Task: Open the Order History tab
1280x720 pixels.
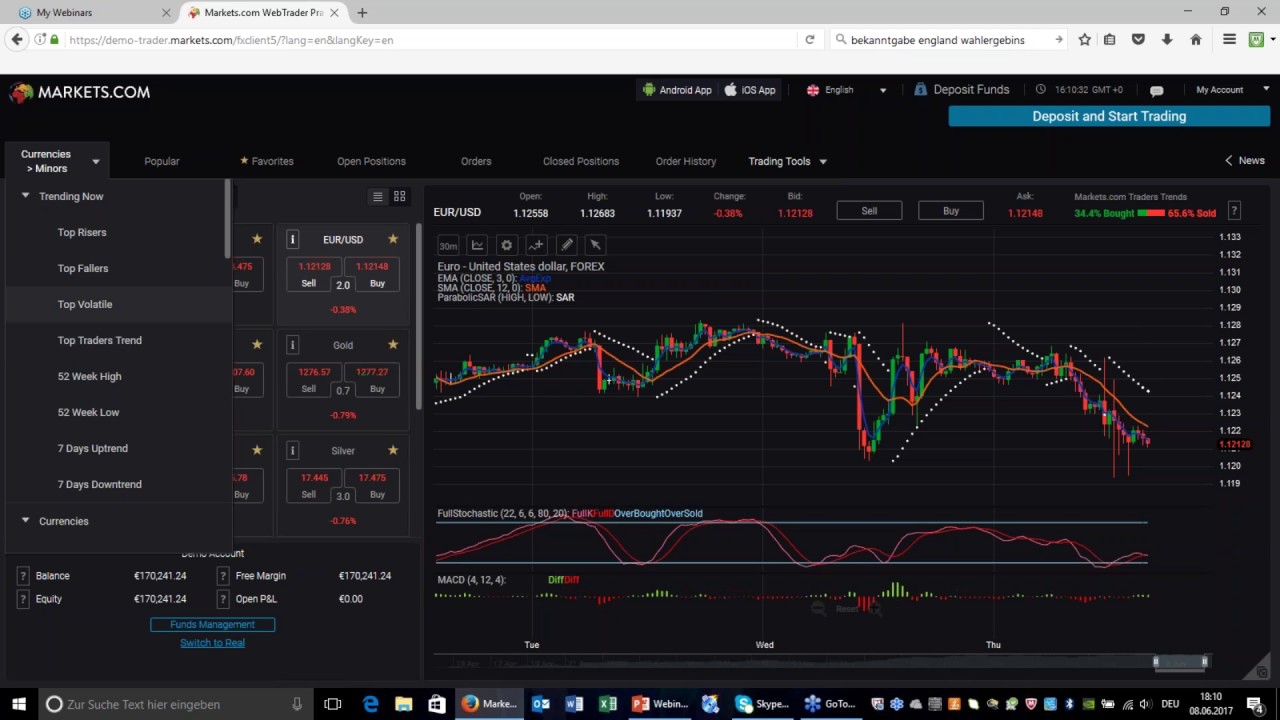Action: [686, 161]
